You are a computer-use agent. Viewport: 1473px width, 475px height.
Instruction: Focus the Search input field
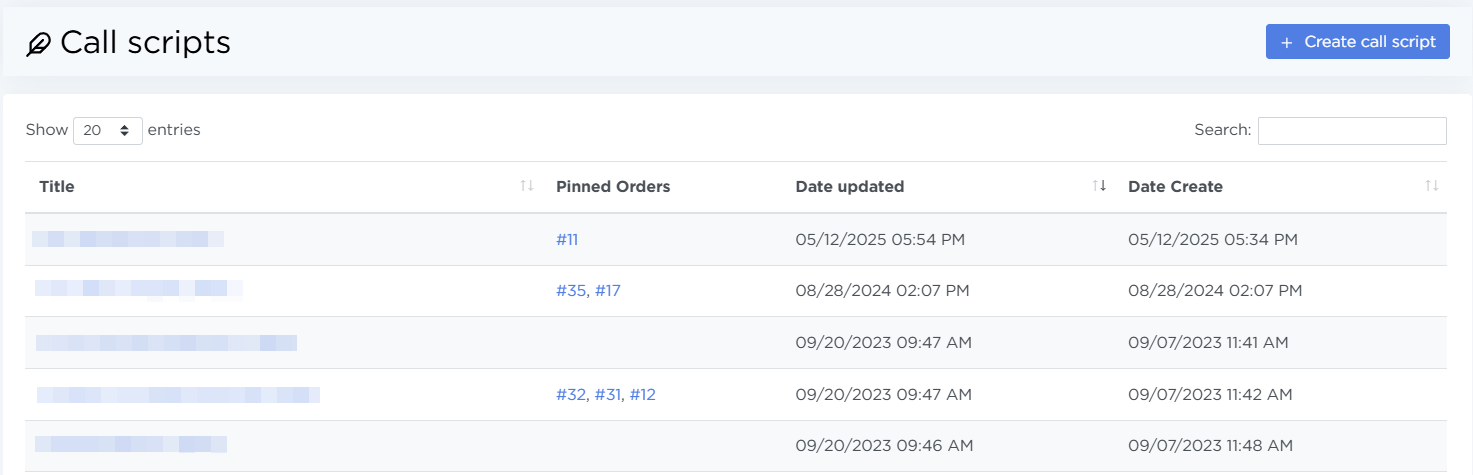(1351, 131)
